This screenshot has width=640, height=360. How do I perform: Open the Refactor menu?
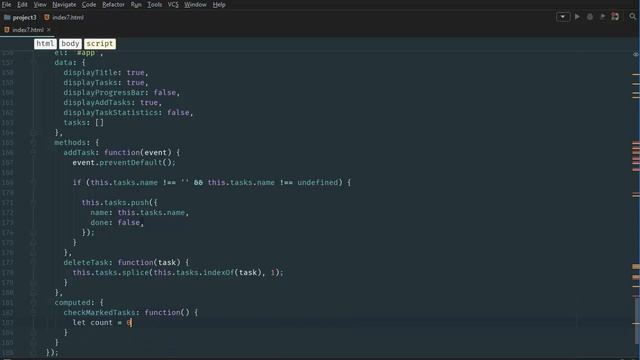pyautogui.click(x=113, y=4)
